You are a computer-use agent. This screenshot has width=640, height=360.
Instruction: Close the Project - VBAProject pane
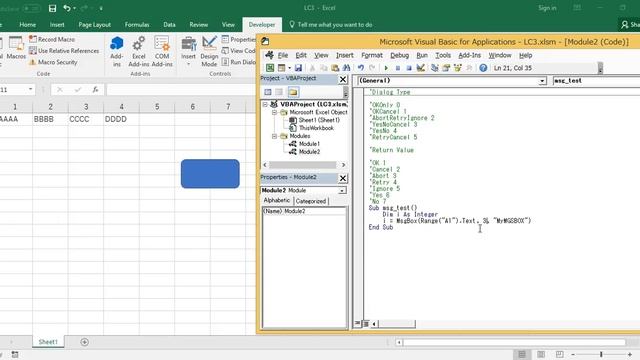(x=343, y=79)
